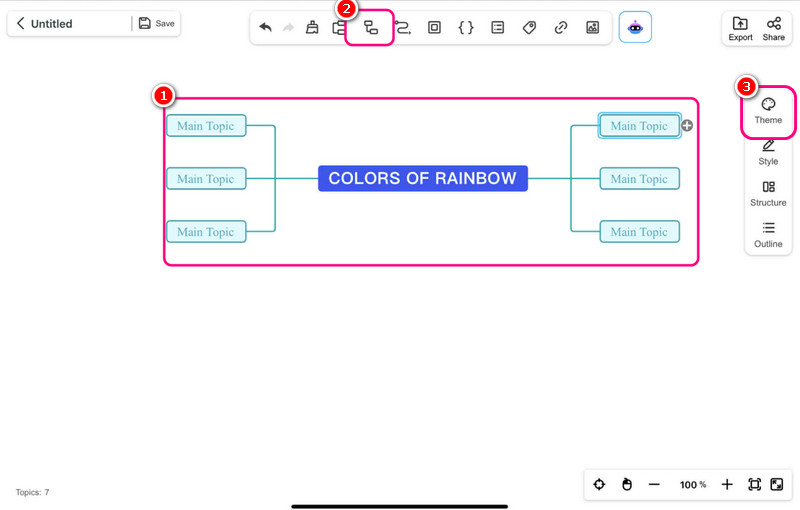800x510 pixels.
Task: Add a note to the topic
Action: click(497, 27)
